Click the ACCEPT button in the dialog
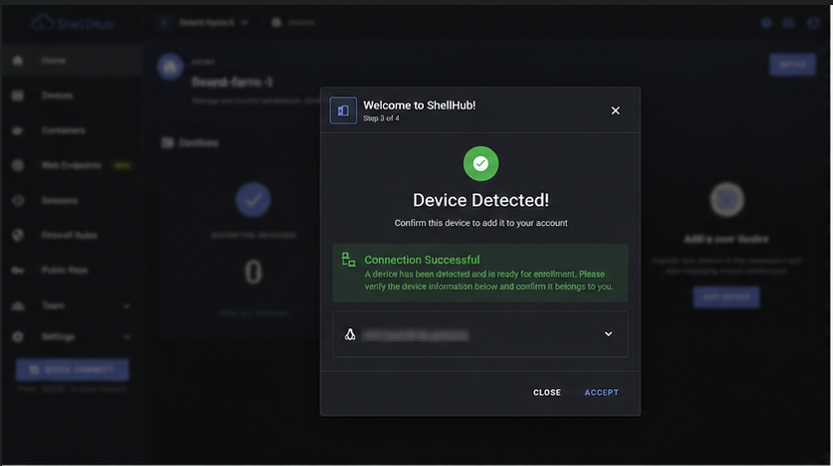This screenshot has width=833, height=466. (x=601, y=393)
